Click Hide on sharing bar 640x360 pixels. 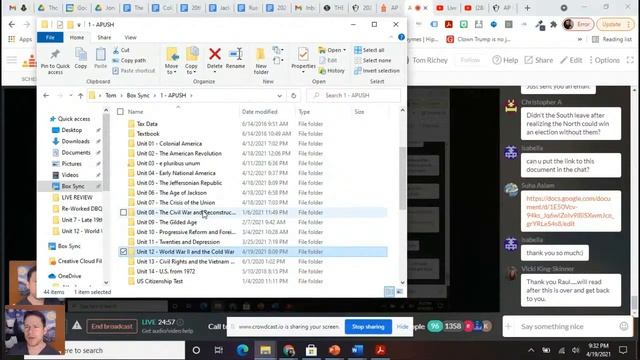pyautogui.click(x=402, y=327)
